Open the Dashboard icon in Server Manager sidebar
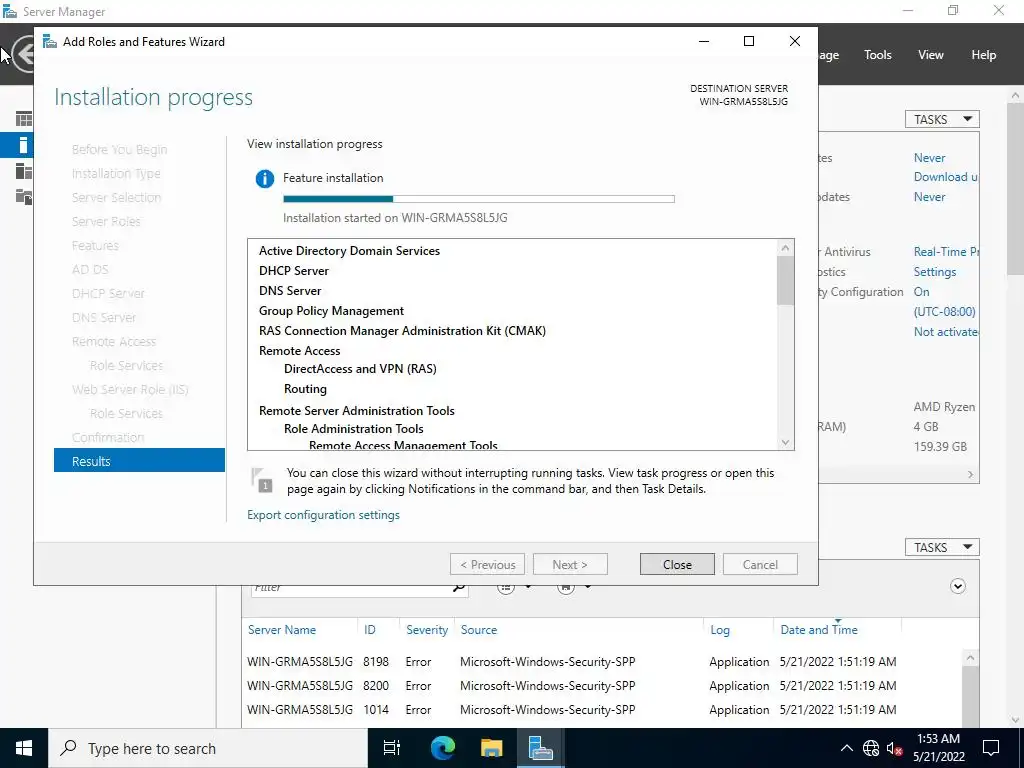The height and width of the screenshot is (768, 1024). pos(24,119)
